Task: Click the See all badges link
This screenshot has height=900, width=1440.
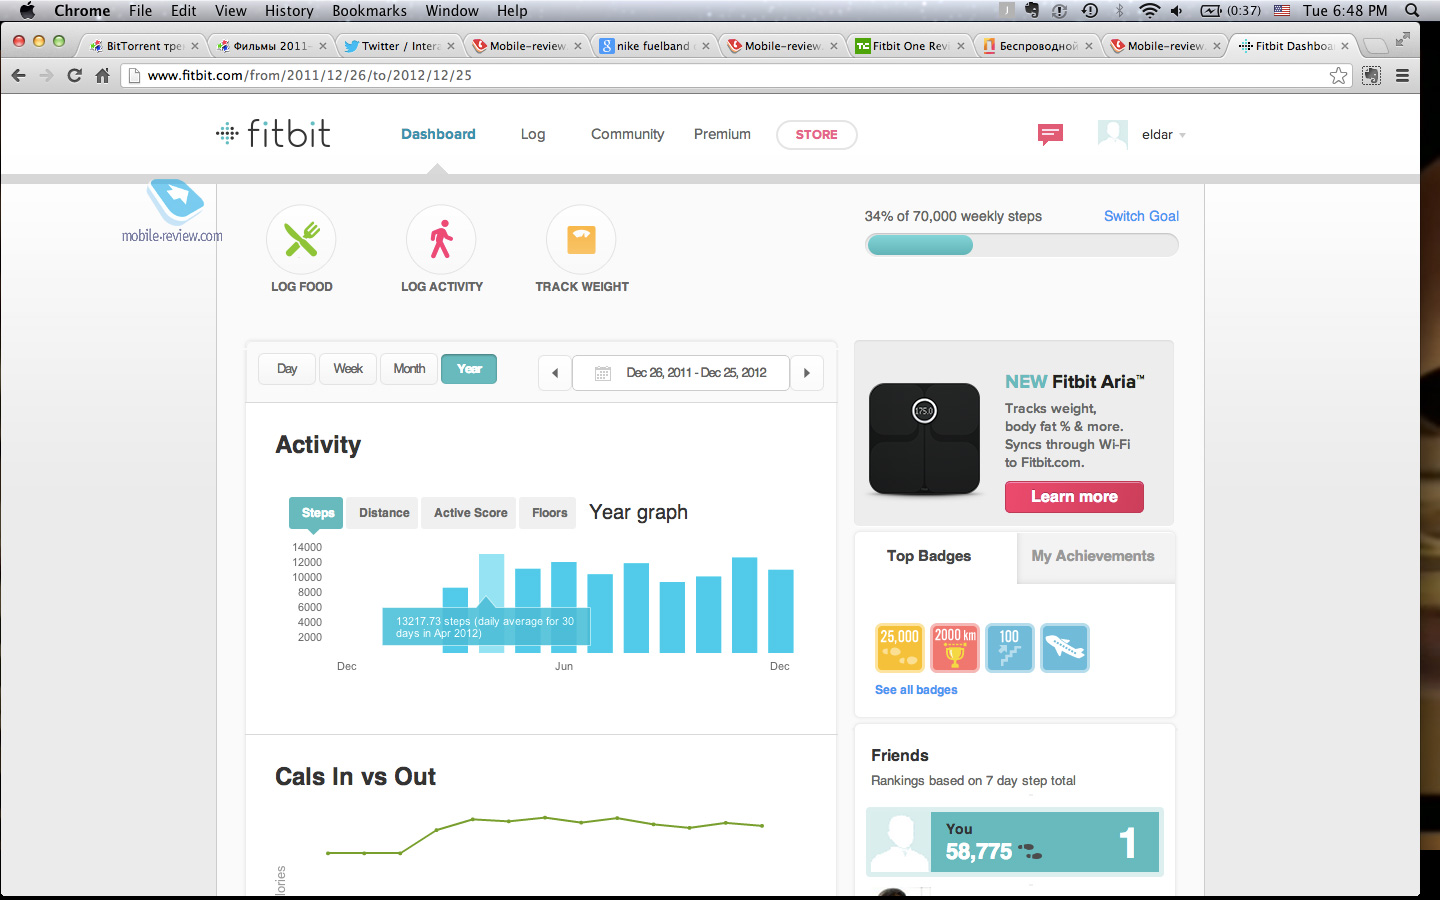Action: (916, 690)
